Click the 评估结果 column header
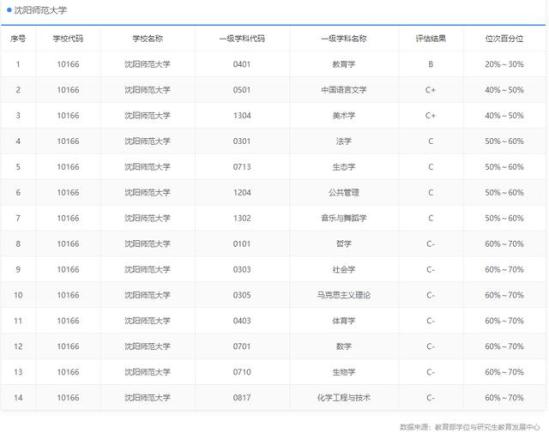The width and height of the screenshot is (549, 439). [x=431, y=39]
